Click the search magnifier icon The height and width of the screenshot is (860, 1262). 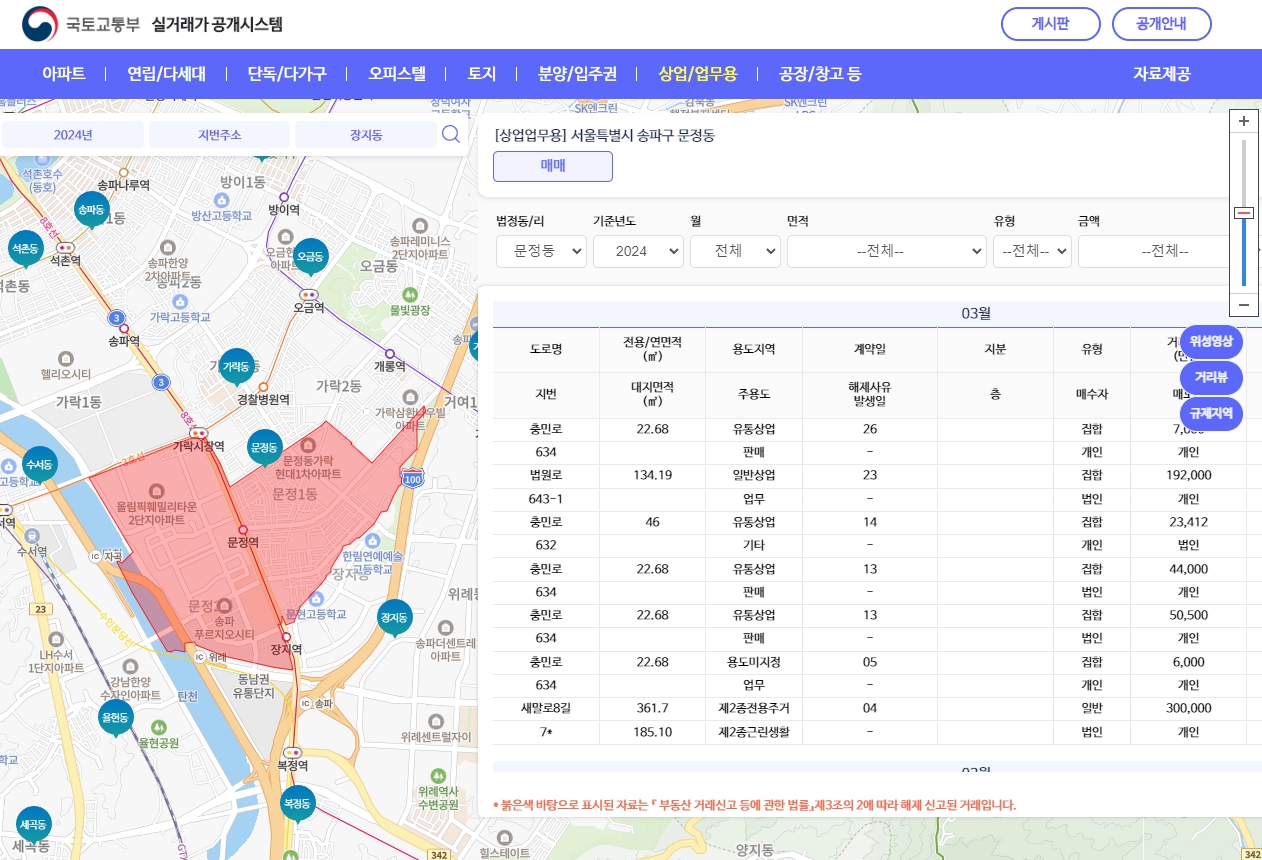pos(451,134)
